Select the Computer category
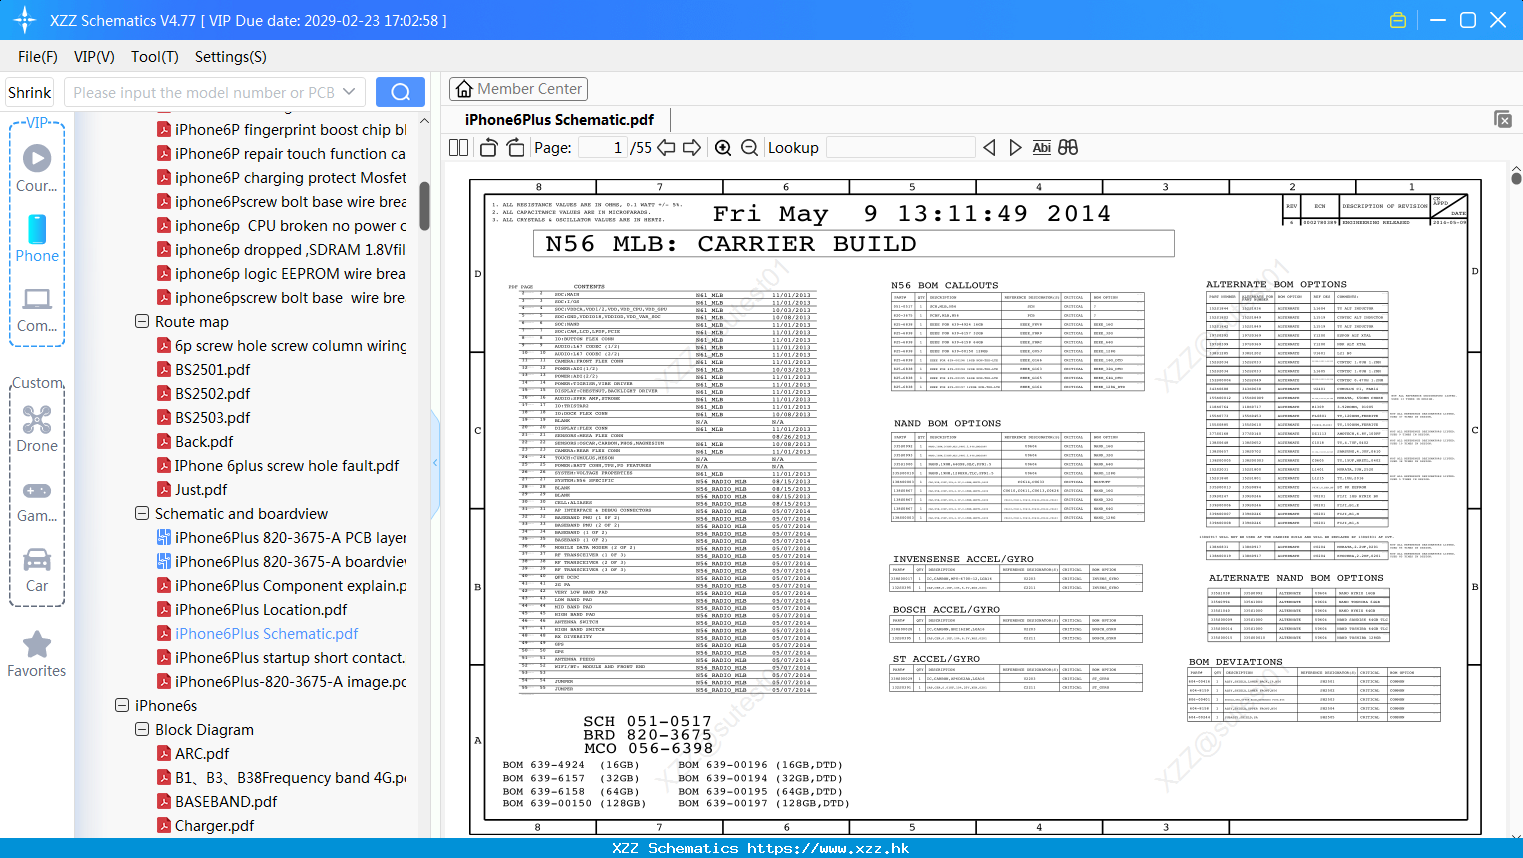The width and height of the screenshot is (1523, 858). [x=37, y=309]
